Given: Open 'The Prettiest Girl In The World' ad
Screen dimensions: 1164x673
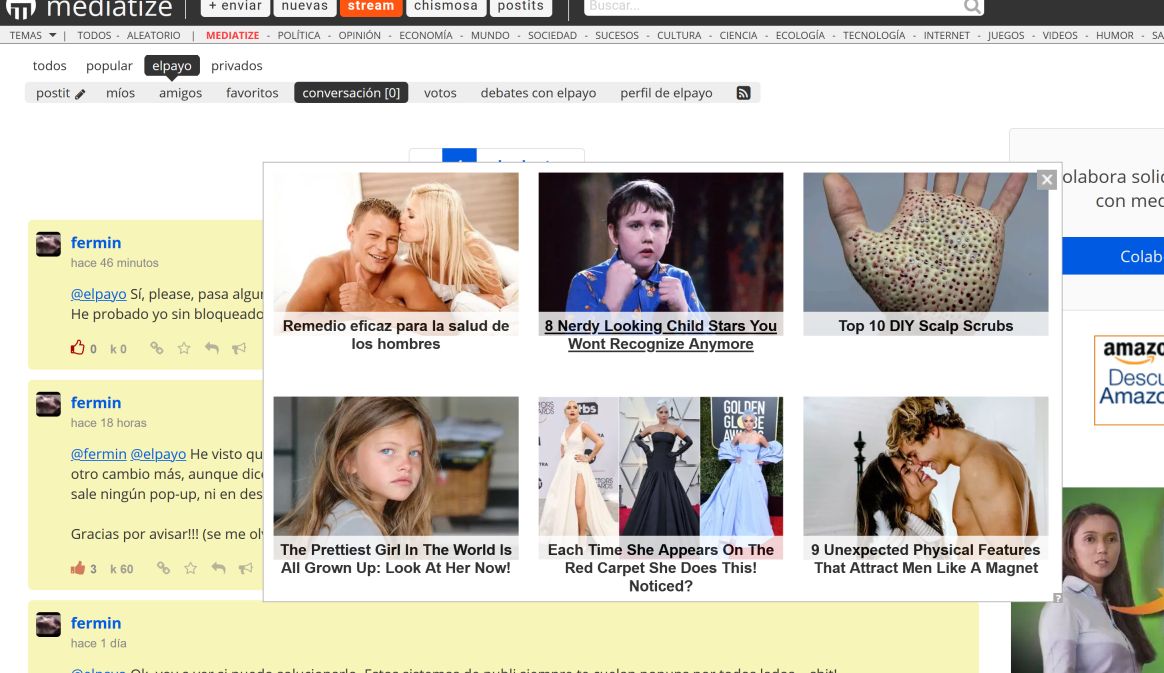Looking at the screenshot, I should click(x=396, y=485).
